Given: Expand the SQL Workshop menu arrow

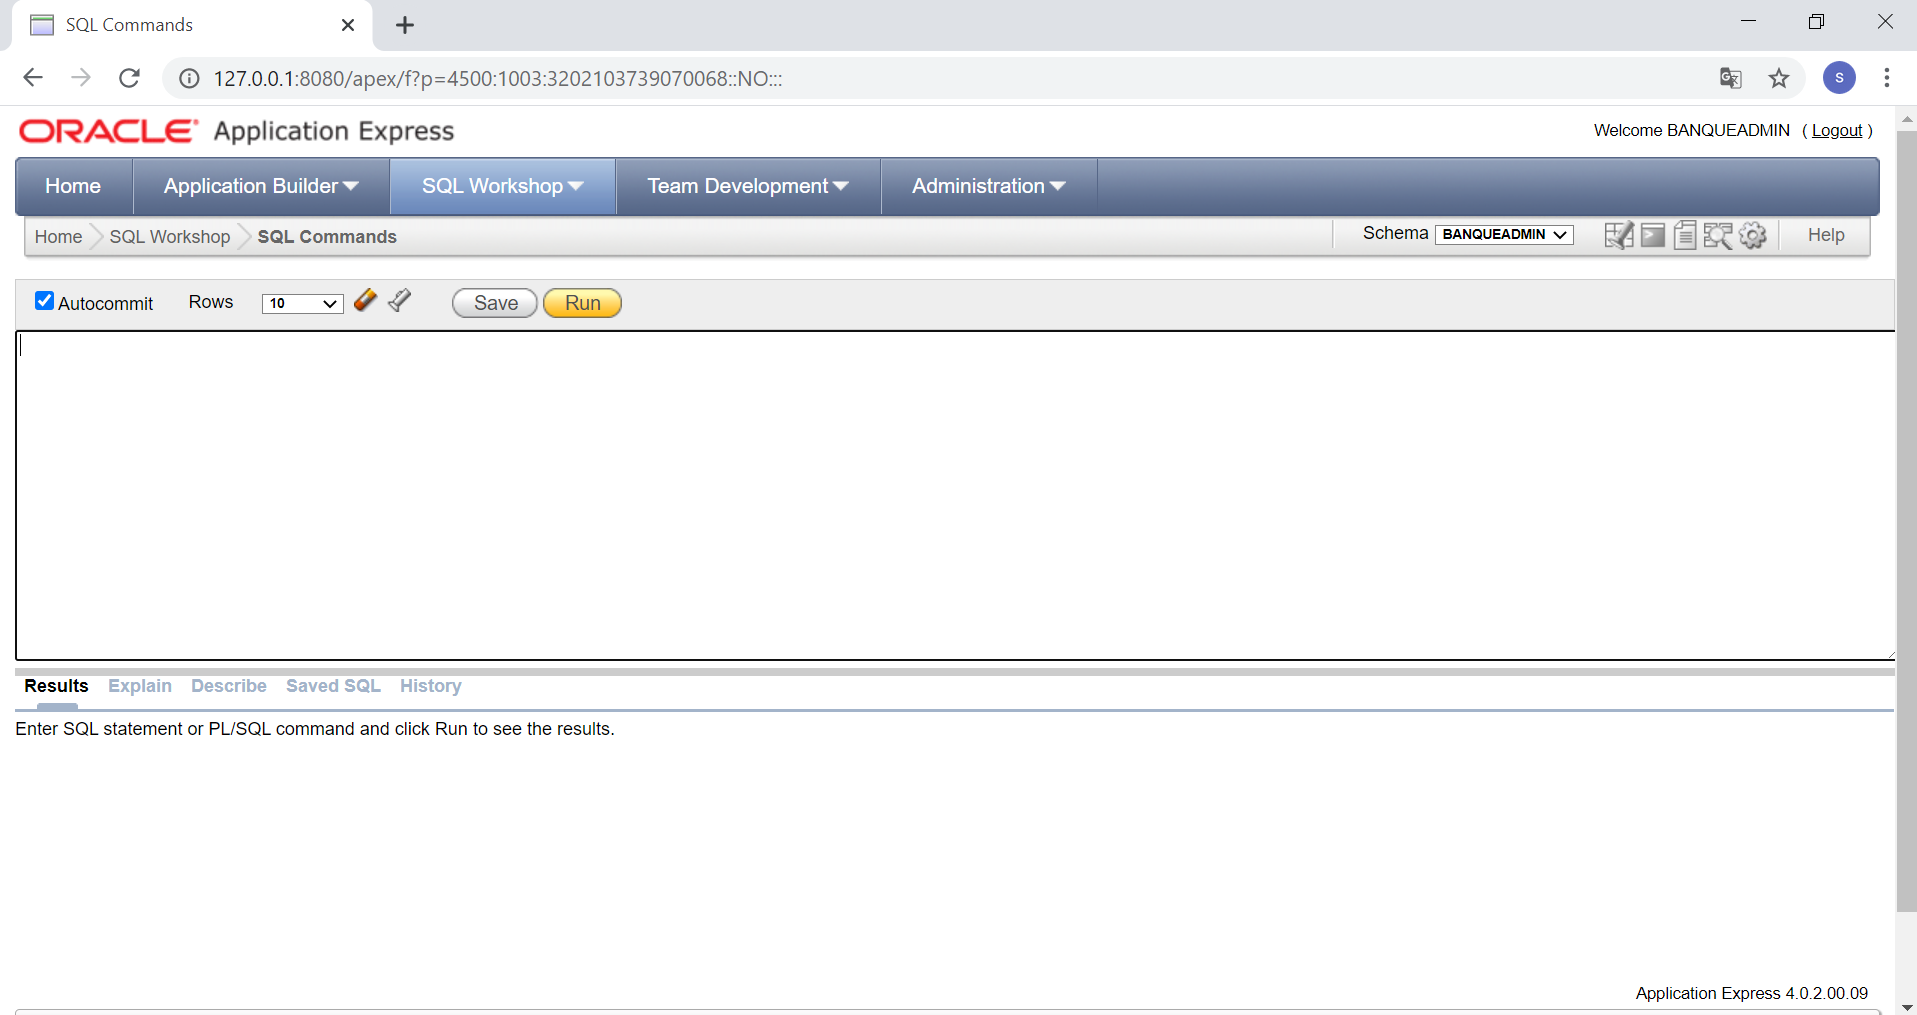Looking at the screenshot, I should coord(576,186).
